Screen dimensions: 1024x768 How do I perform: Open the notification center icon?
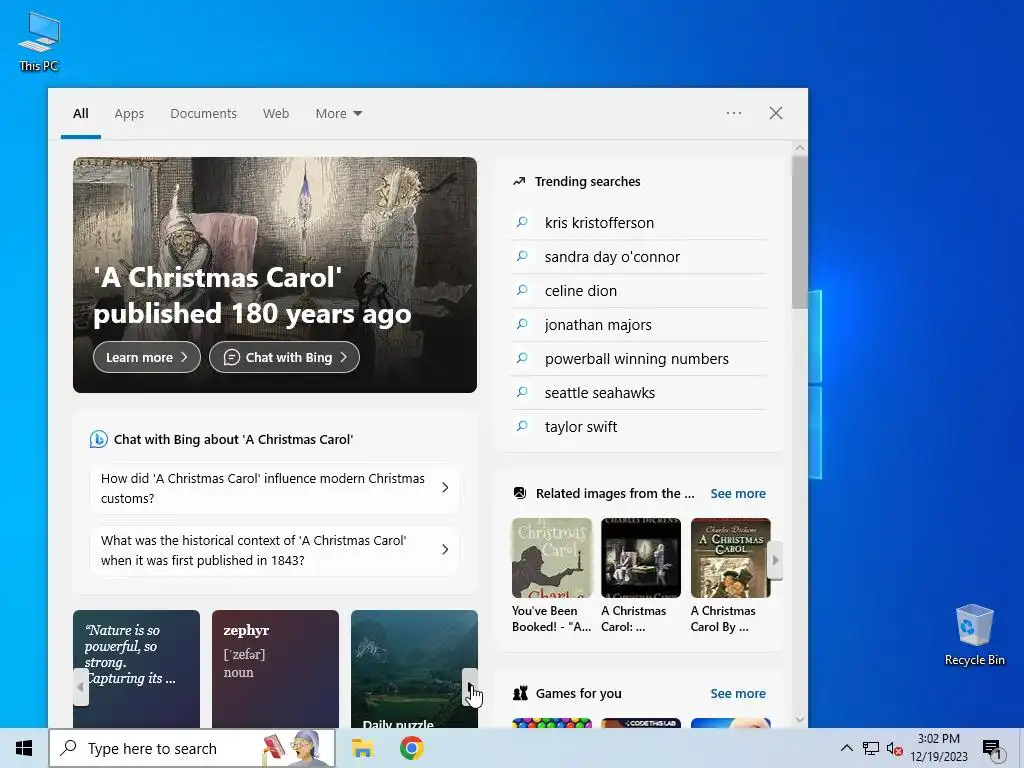[993, 750]
